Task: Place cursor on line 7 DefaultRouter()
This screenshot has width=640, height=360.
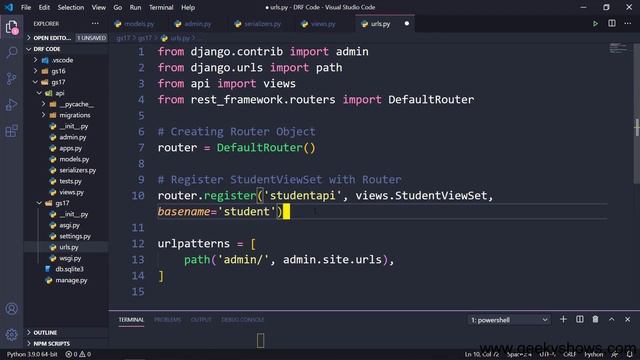Action: click(x=266, y=148)
